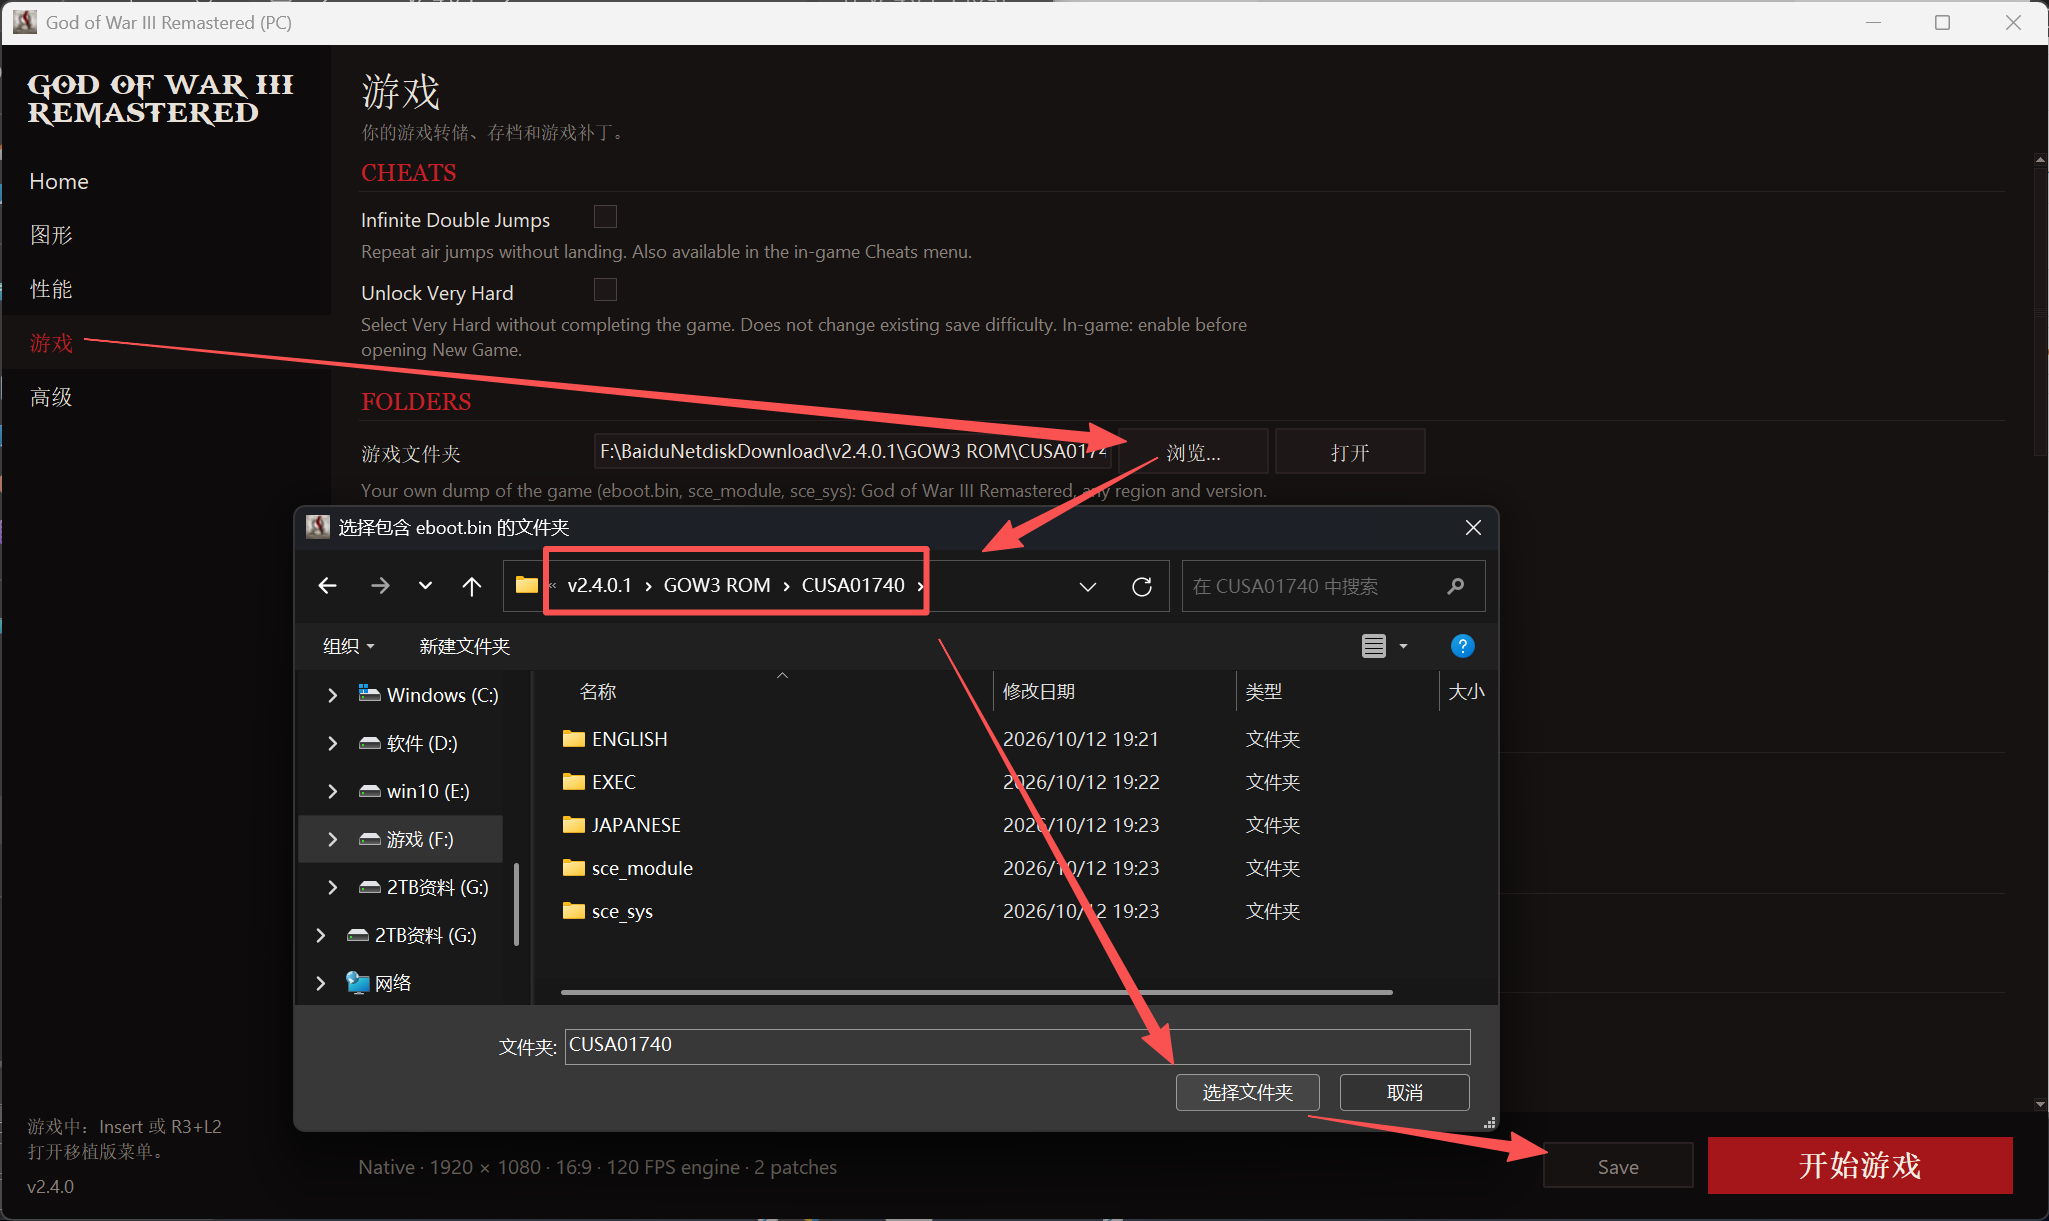This screenshot has height=1221, width=2049.
Task: Open the ENGLISH folder icon
Action: point(574,739)
